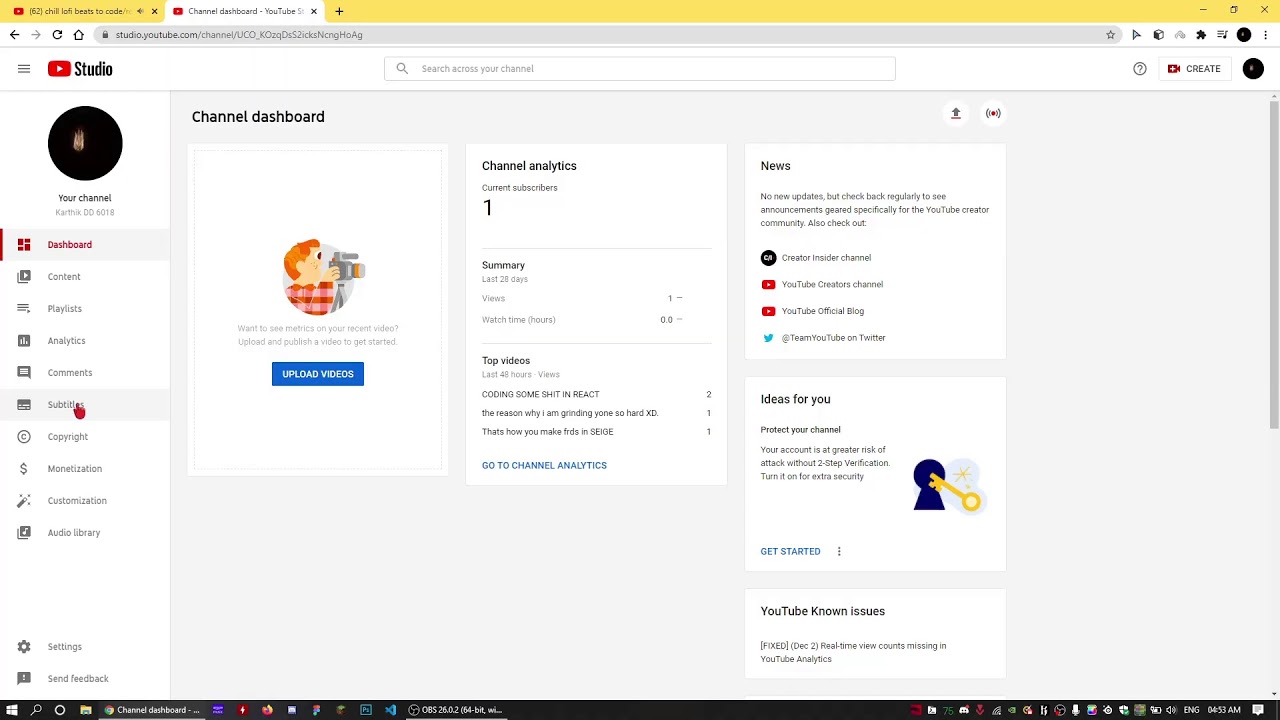Bookmark this page with star icon

pyautogui.click(x=1110, y=35)
